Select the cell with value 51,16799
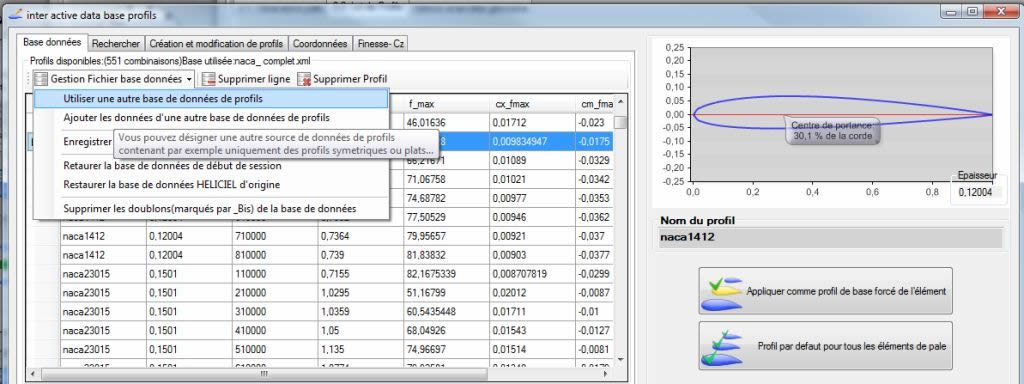The height and width of the screenshot is (384, 1024). (446, 293)
